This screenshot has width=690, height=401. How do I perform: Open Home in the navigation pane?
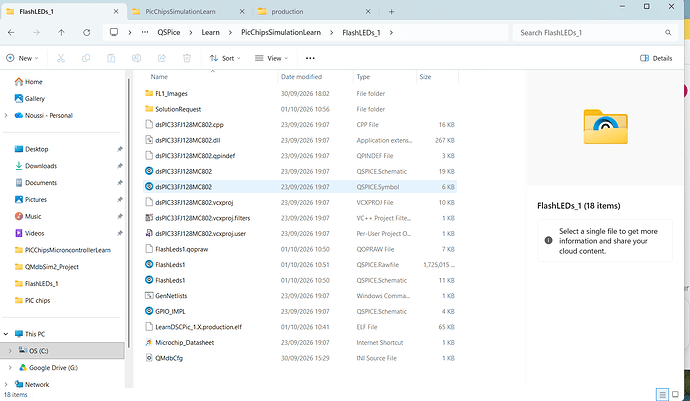[x=33, y=82]
